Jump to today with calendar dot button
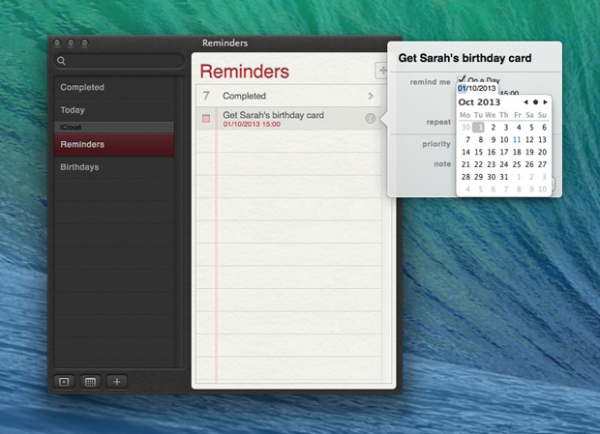The image size is (600, 434). point(535,102)
